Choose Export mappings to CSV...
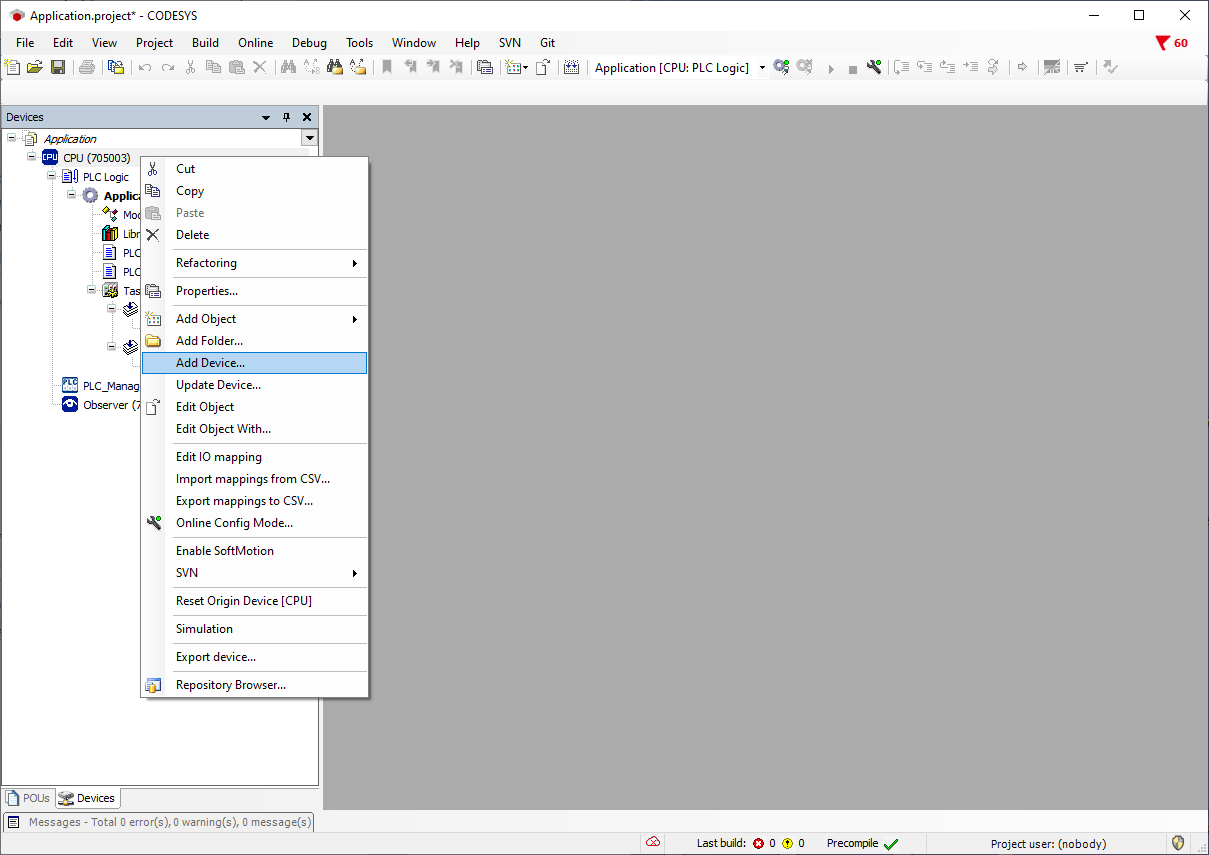Viewport: 1209px width, 855px height. pyautogui.click(x=244, y=501)
